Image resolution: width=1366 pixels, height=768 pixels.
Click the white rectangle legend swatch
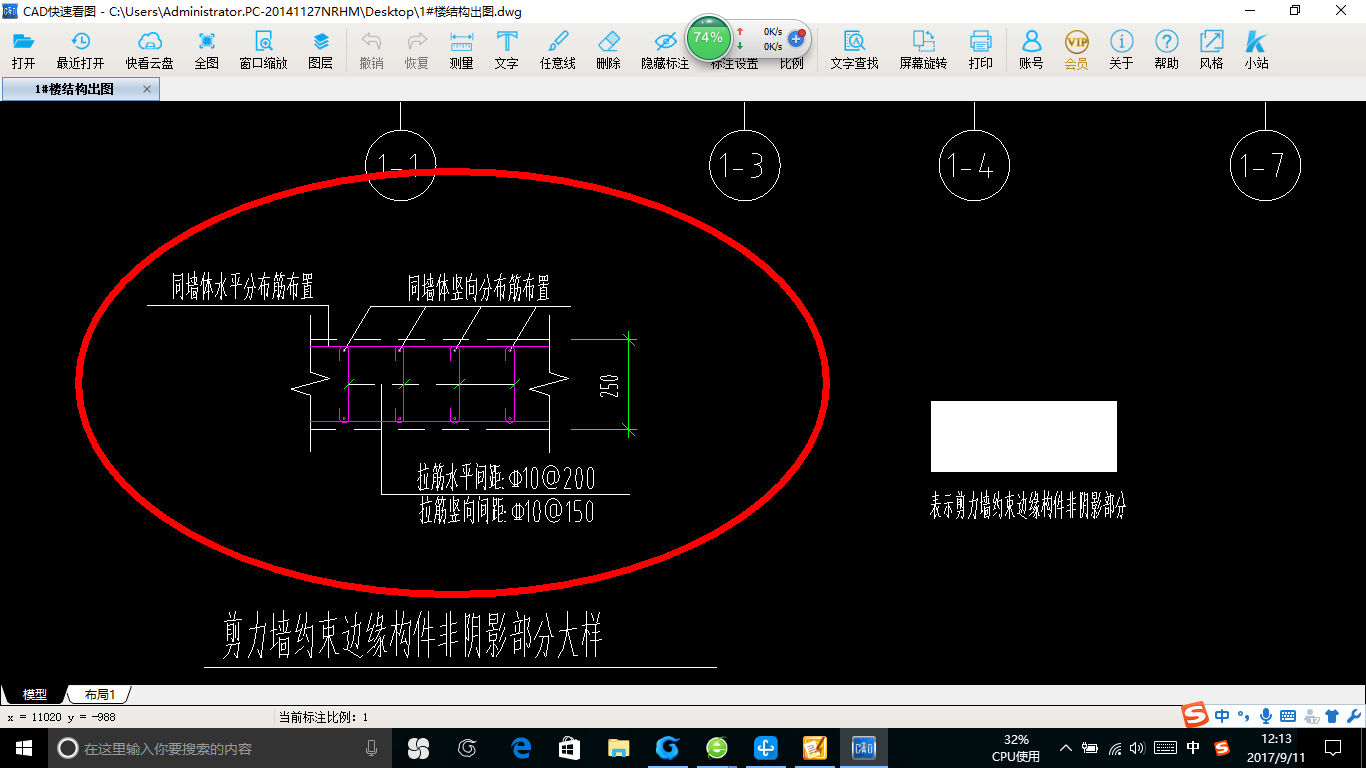(1023, 436)
